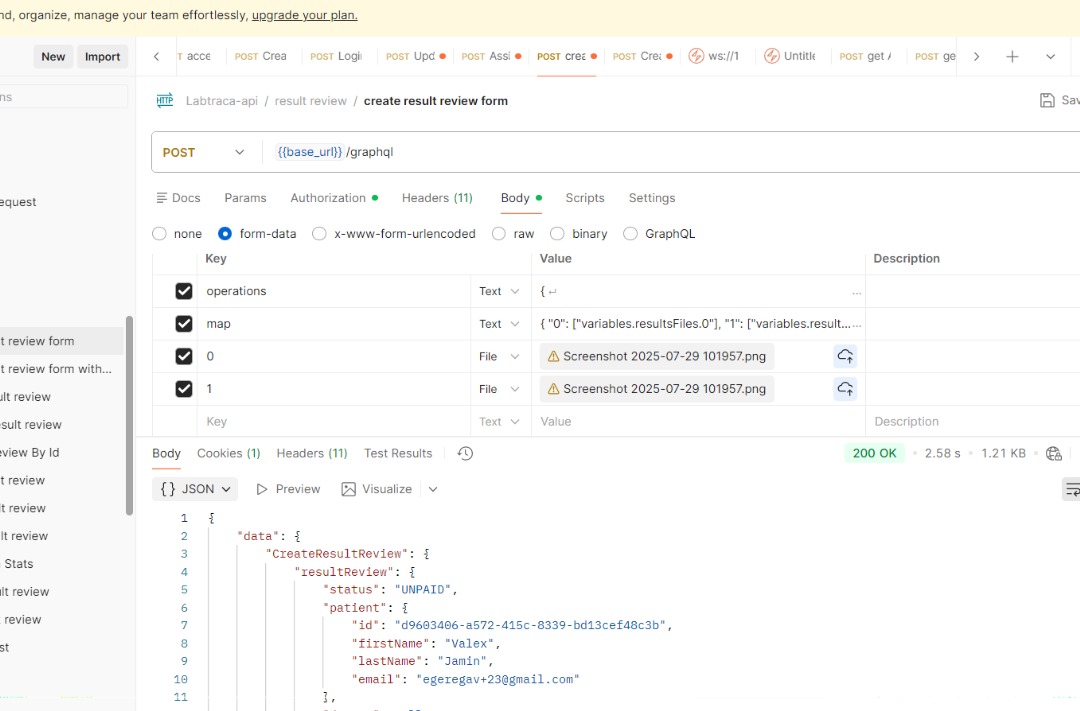This screenshot has width=1080, height=711.
Task: Uncheck the map row checkbox
Action: (184, 324)
